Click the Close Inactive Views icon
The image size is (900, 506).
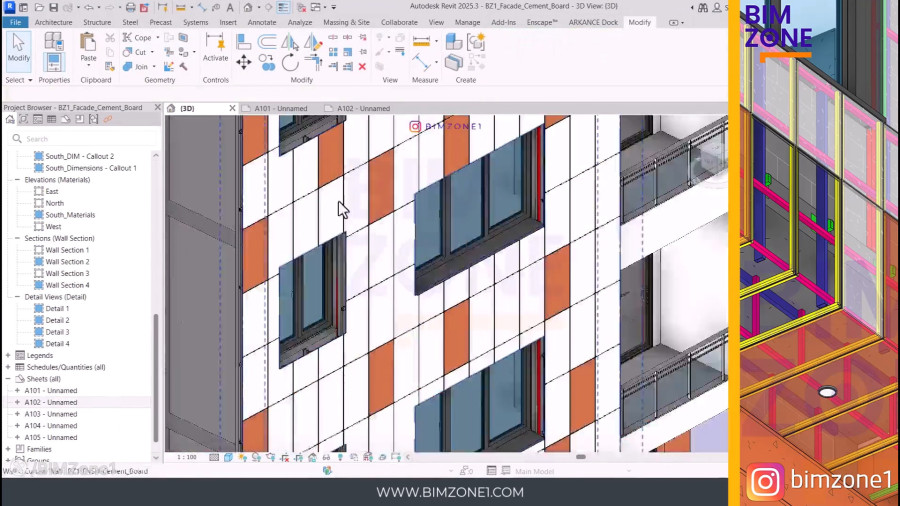[x=301, y=7]
